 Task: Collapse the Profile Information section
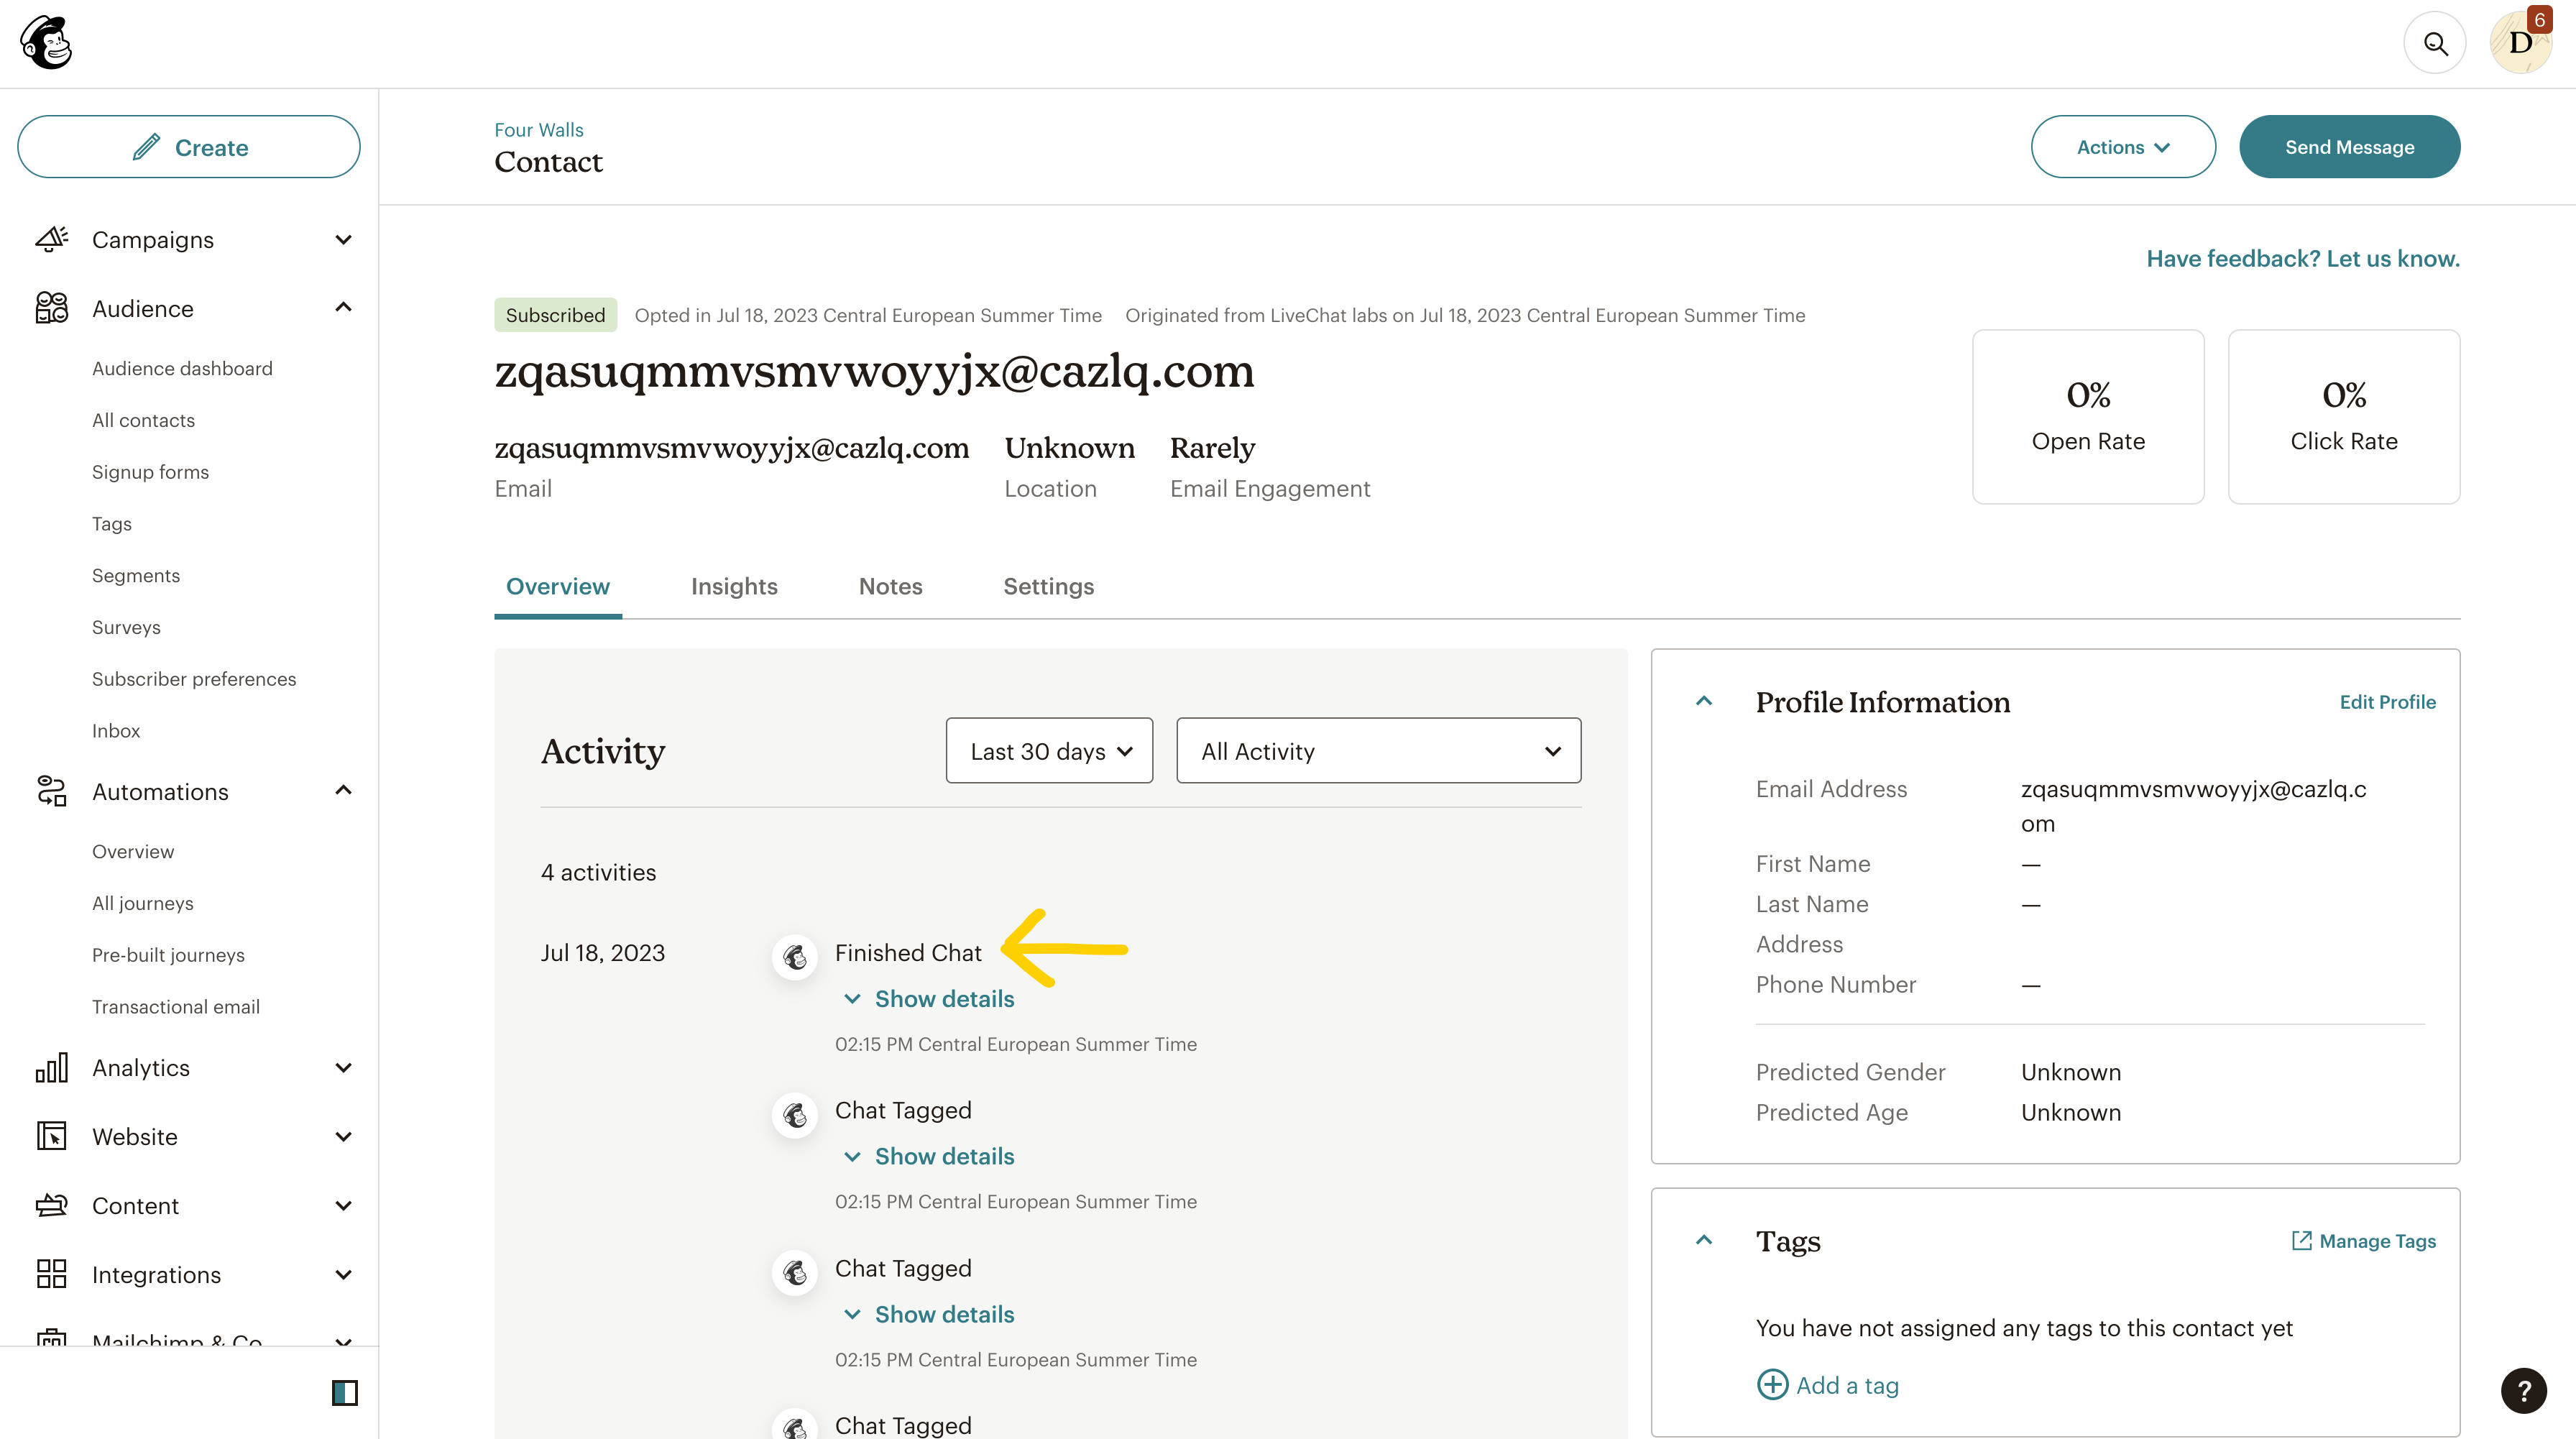(1704, 701)
